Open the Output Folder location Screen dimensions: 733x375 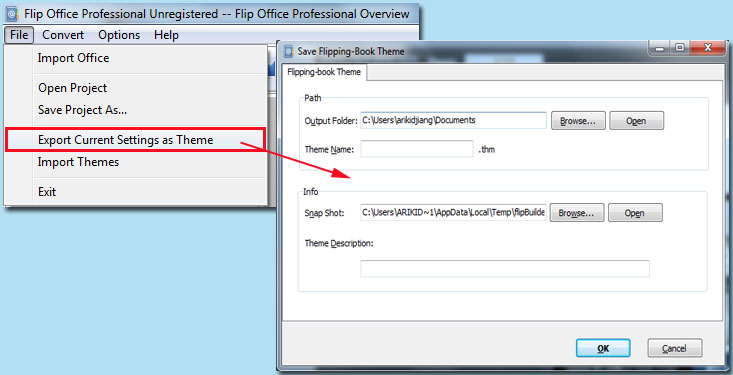click(x=636, y=121)
